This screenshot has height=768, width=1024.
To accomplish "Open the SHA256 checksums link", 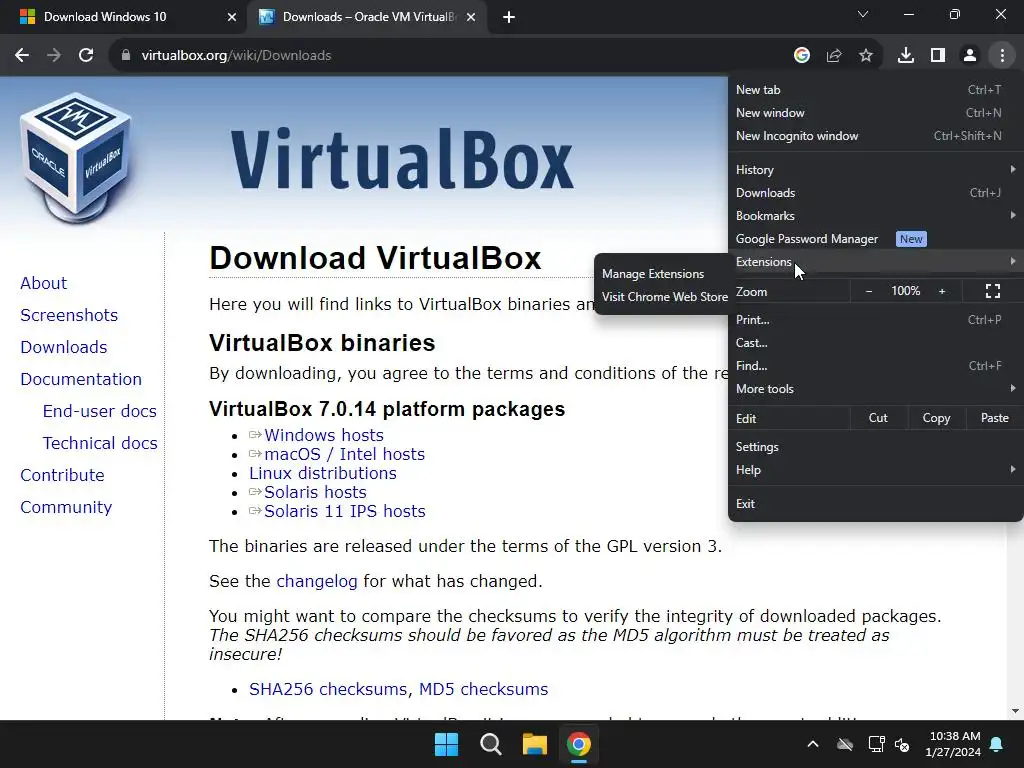I will click(x=328, y=689).
